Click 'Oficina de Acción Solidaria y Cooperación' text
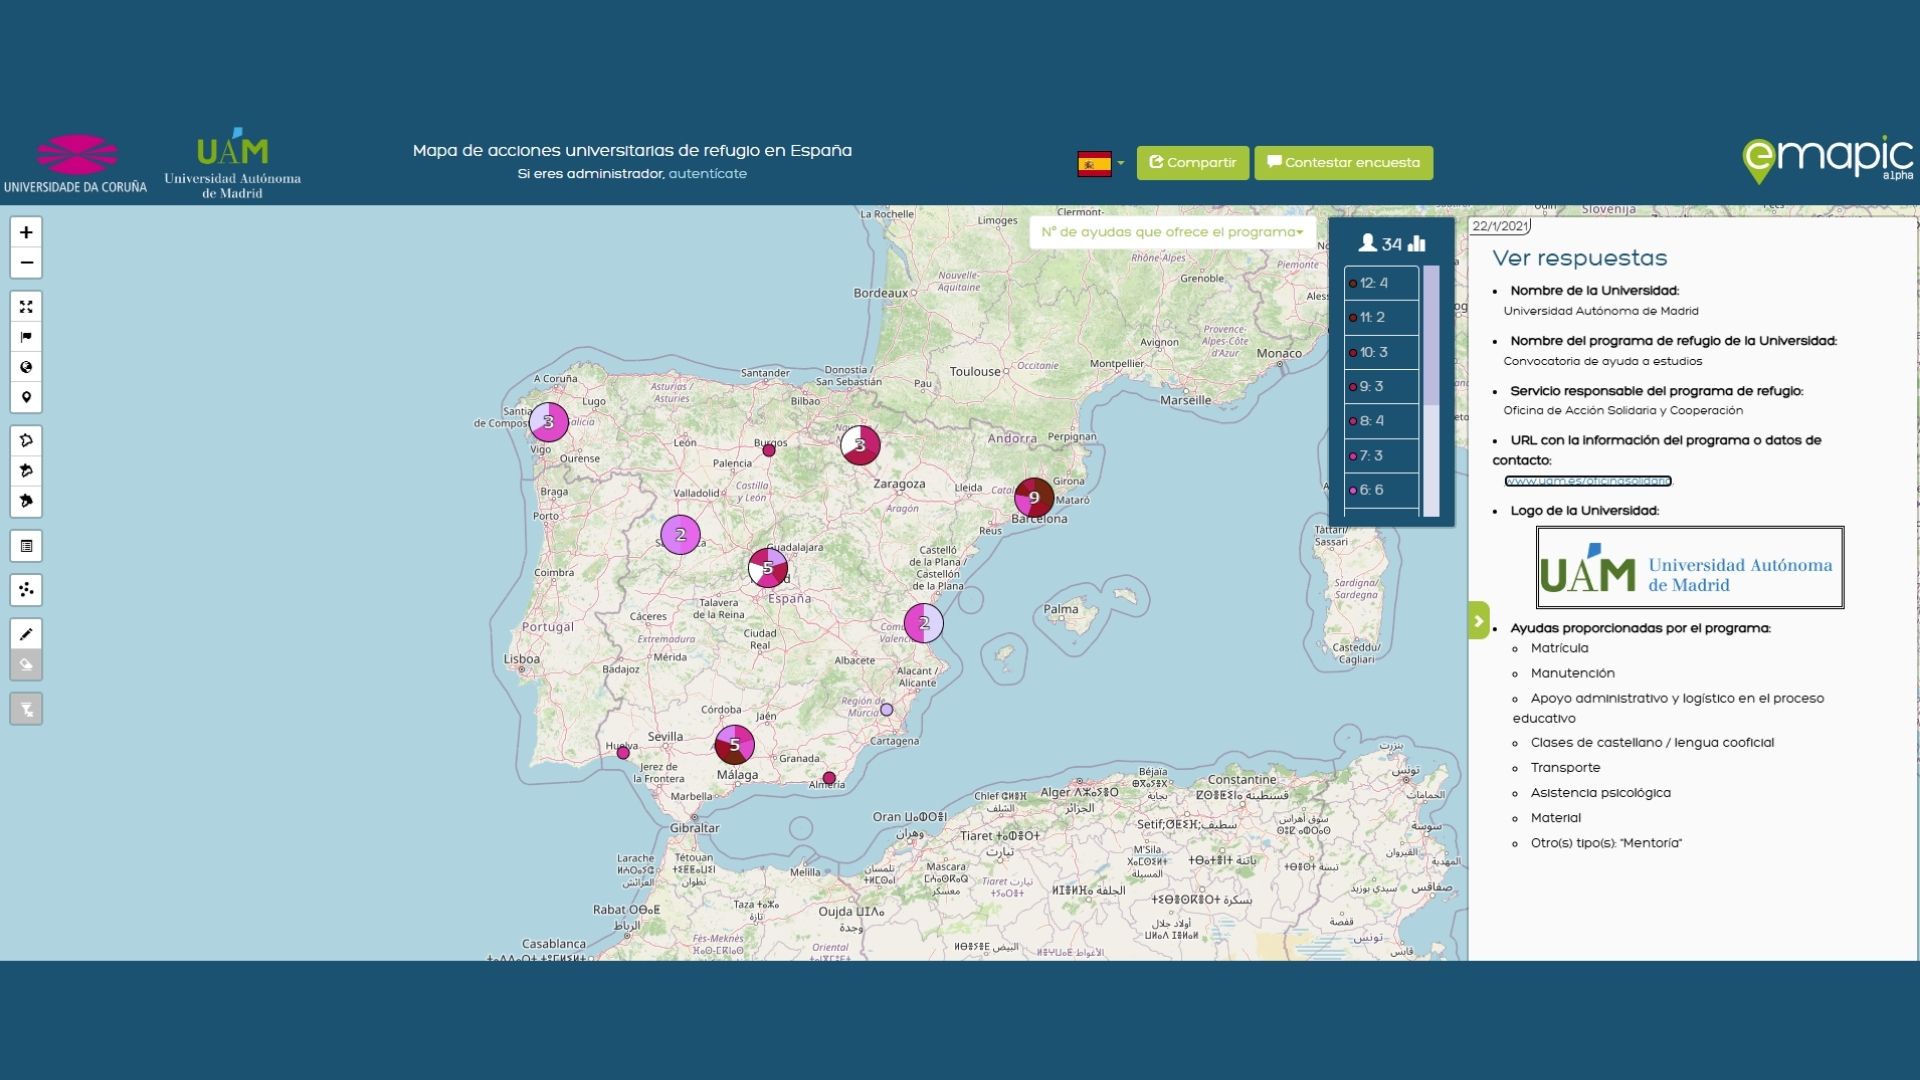 (x=1622, y=410)
